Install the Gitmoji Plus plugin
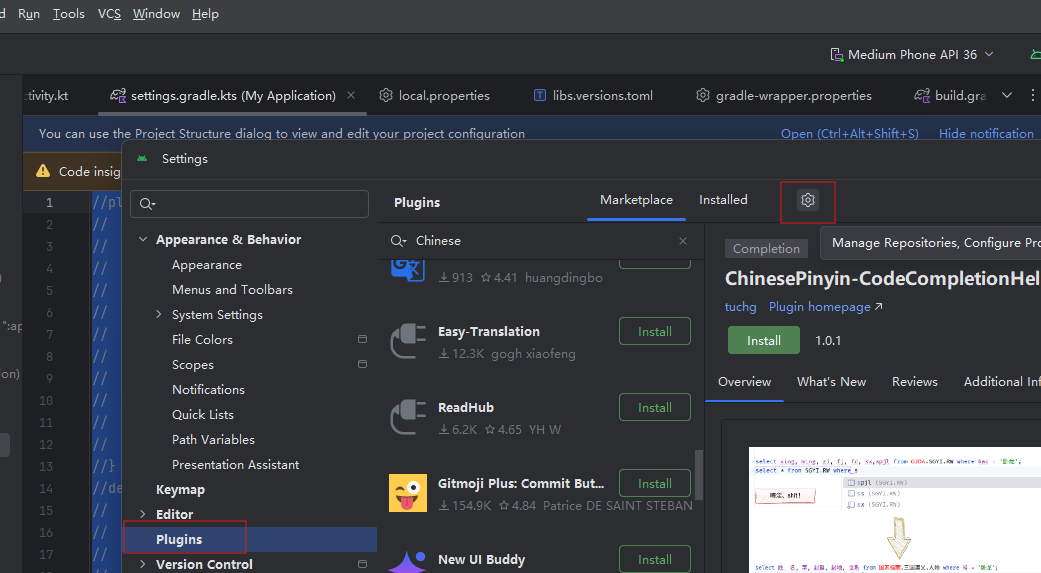 pos(655,483)
